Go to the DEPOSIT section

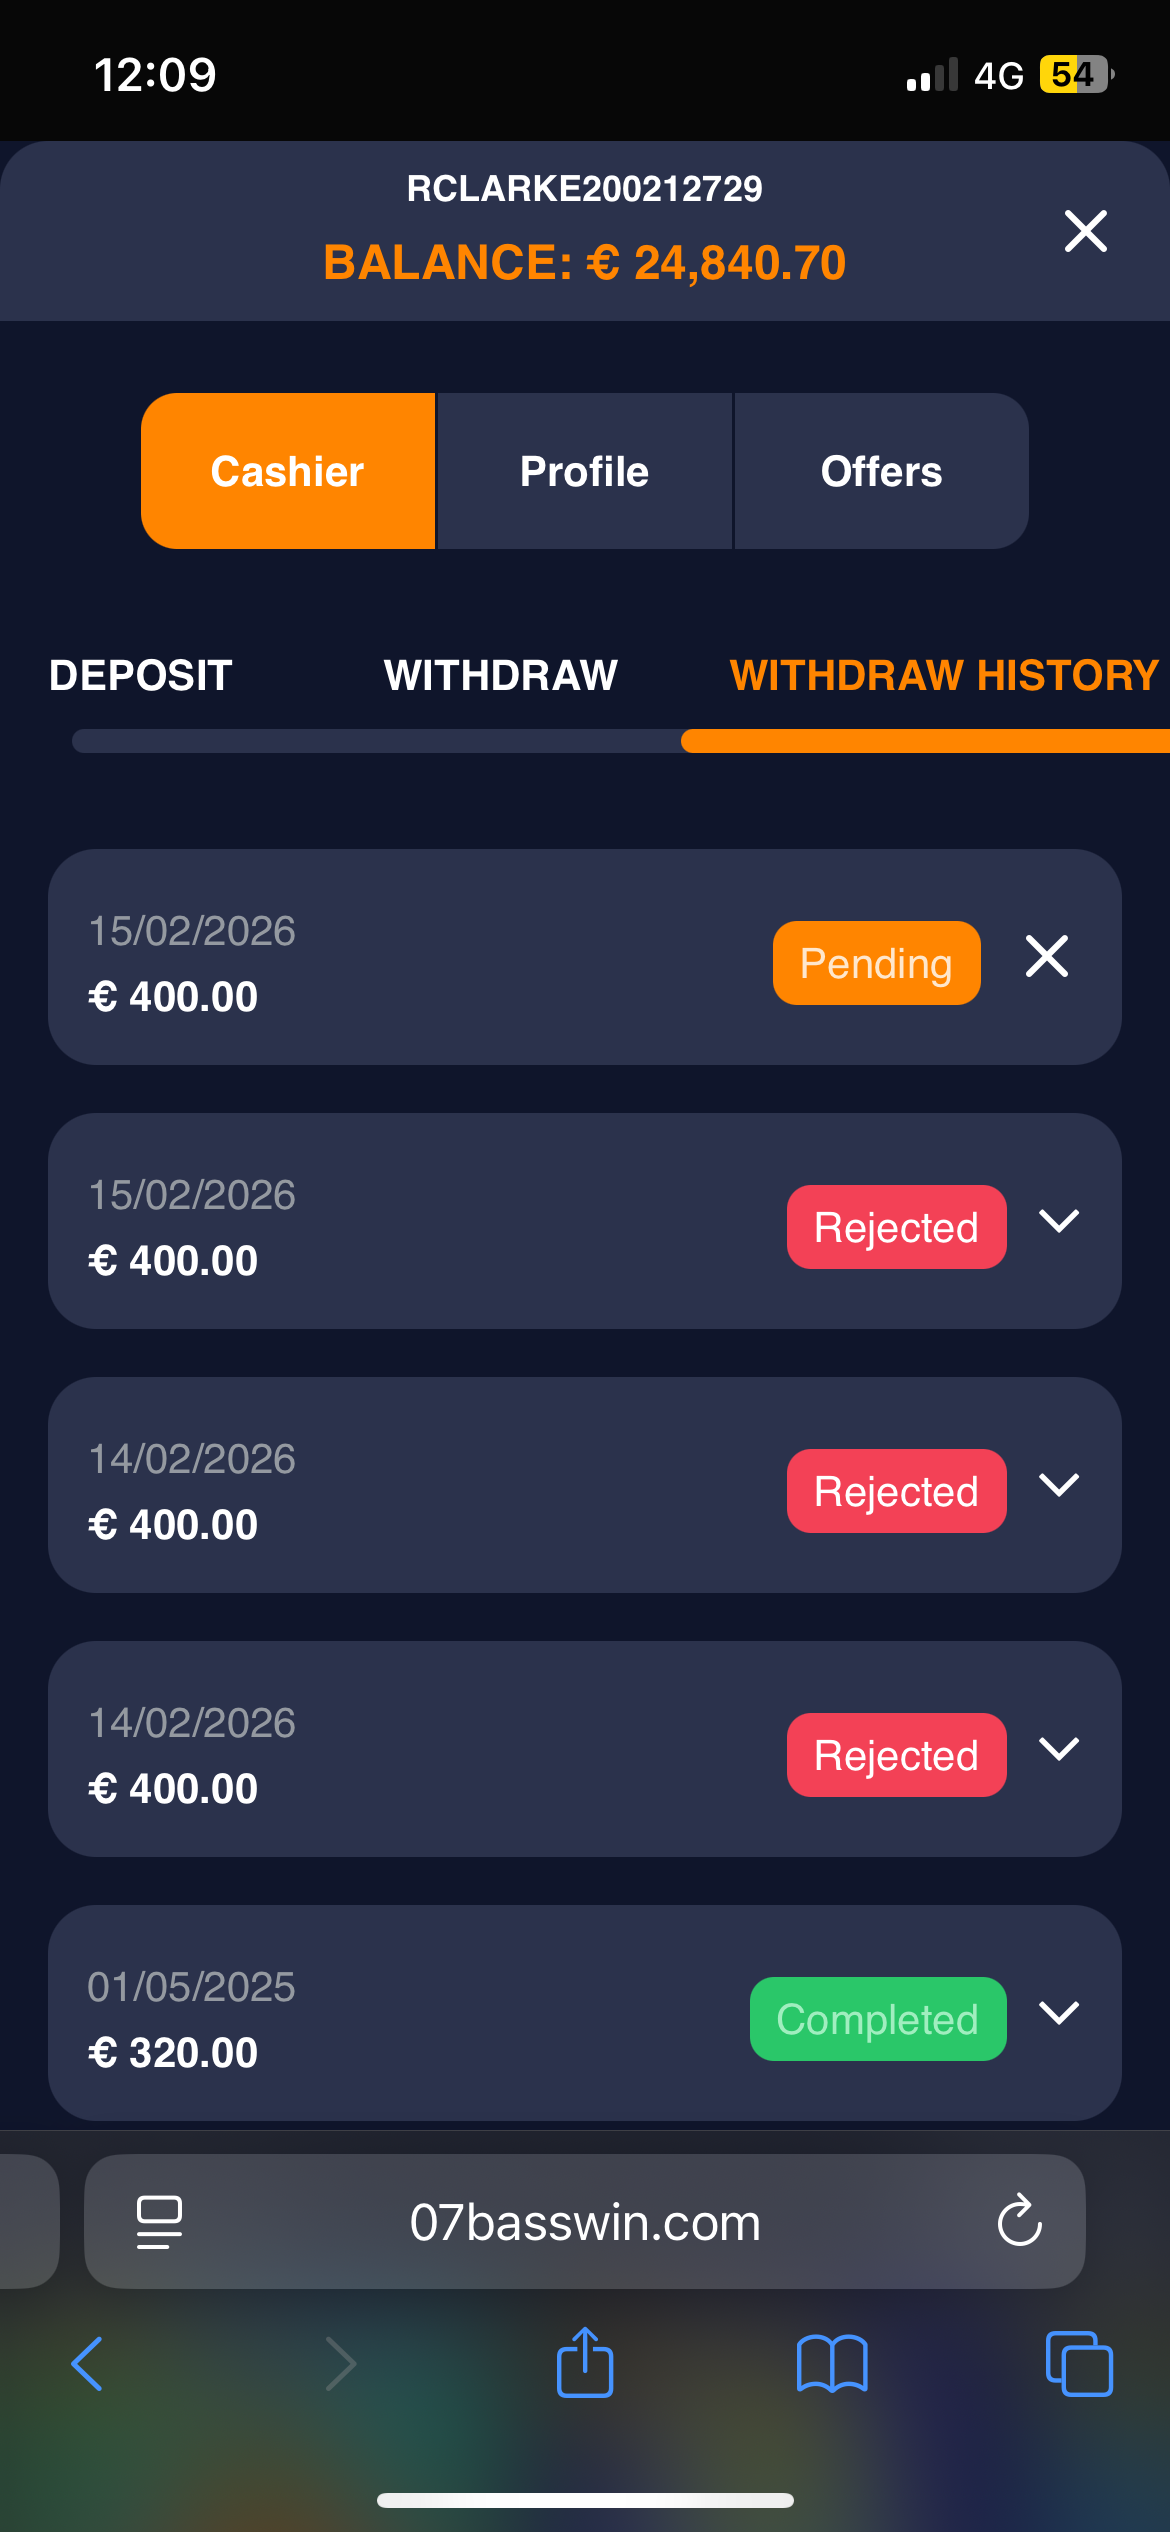(x=141, y=675)
